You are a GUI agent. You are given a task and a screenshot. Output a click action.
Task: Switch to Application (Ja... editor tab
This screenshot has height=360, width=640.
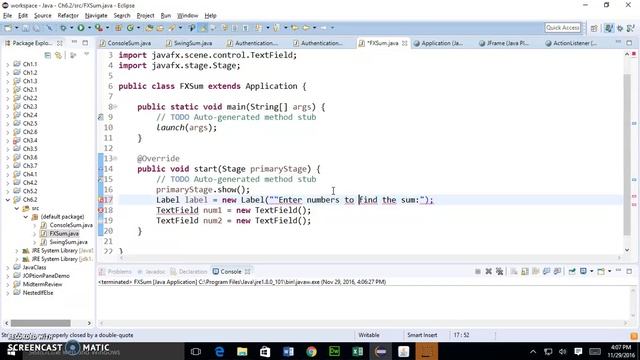[x=438, y=43]
